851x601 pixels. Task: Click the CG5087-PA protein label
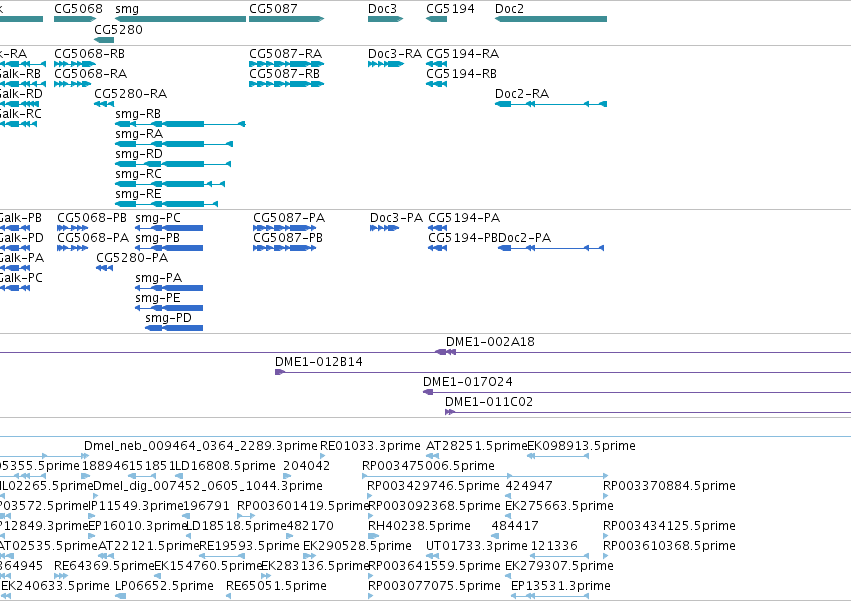point(289,218)
